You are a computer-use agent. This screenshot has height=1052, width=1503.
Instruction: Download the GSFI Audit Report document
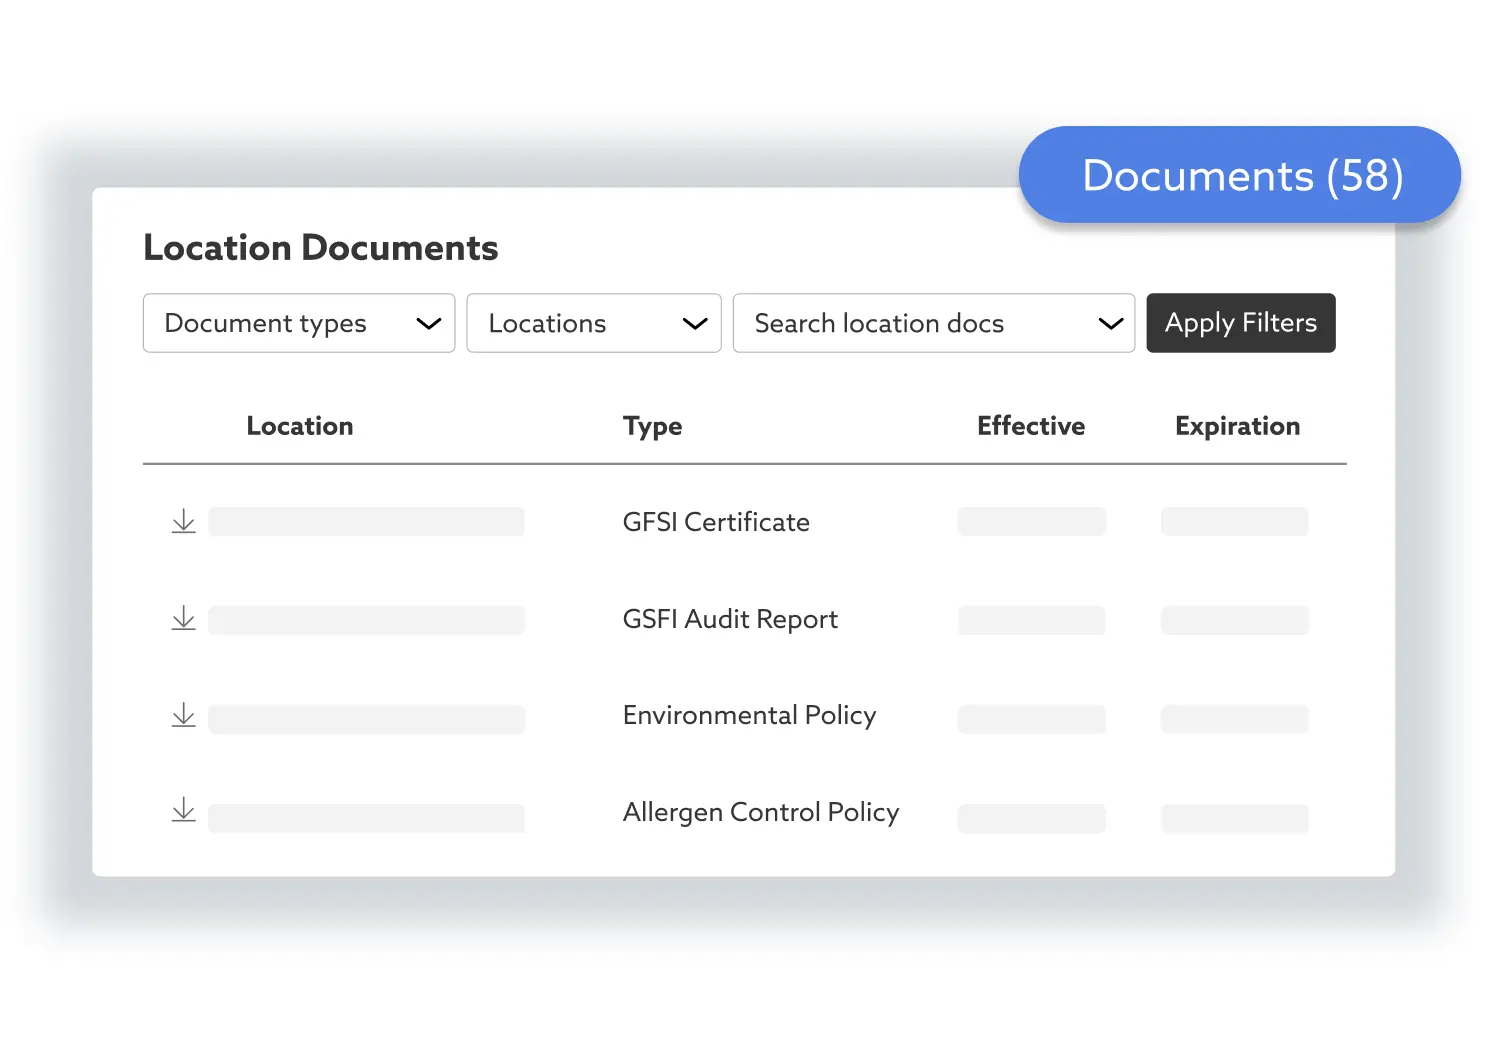pos(184,619)
